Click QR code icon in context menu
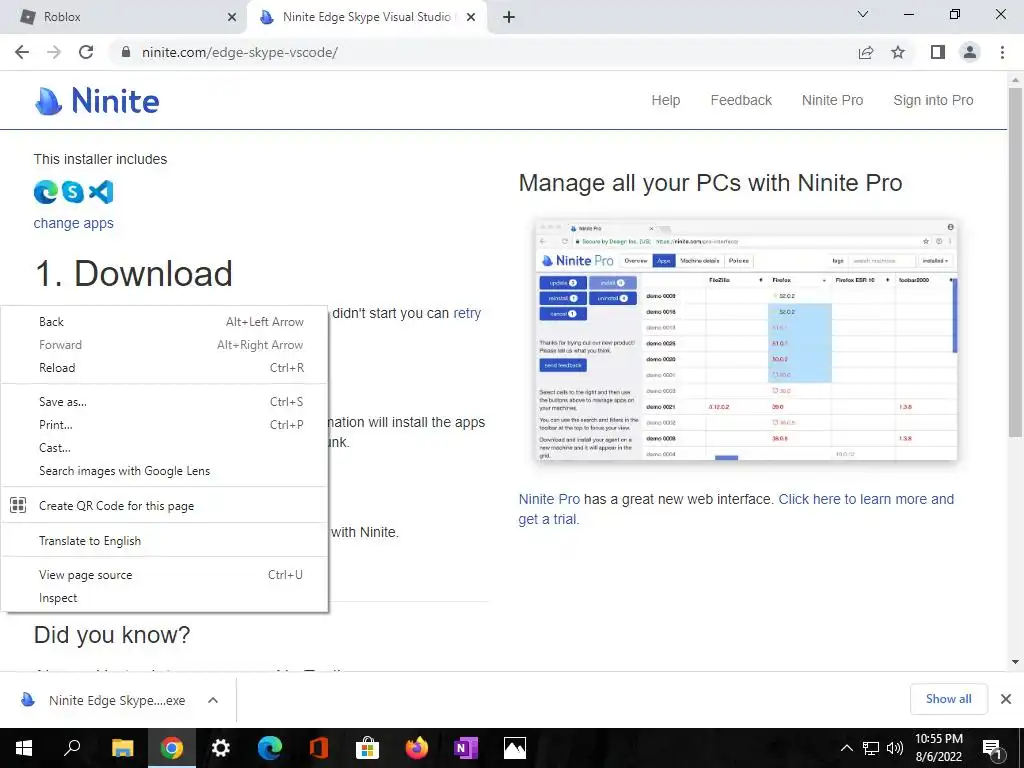 tap(18, 505)
